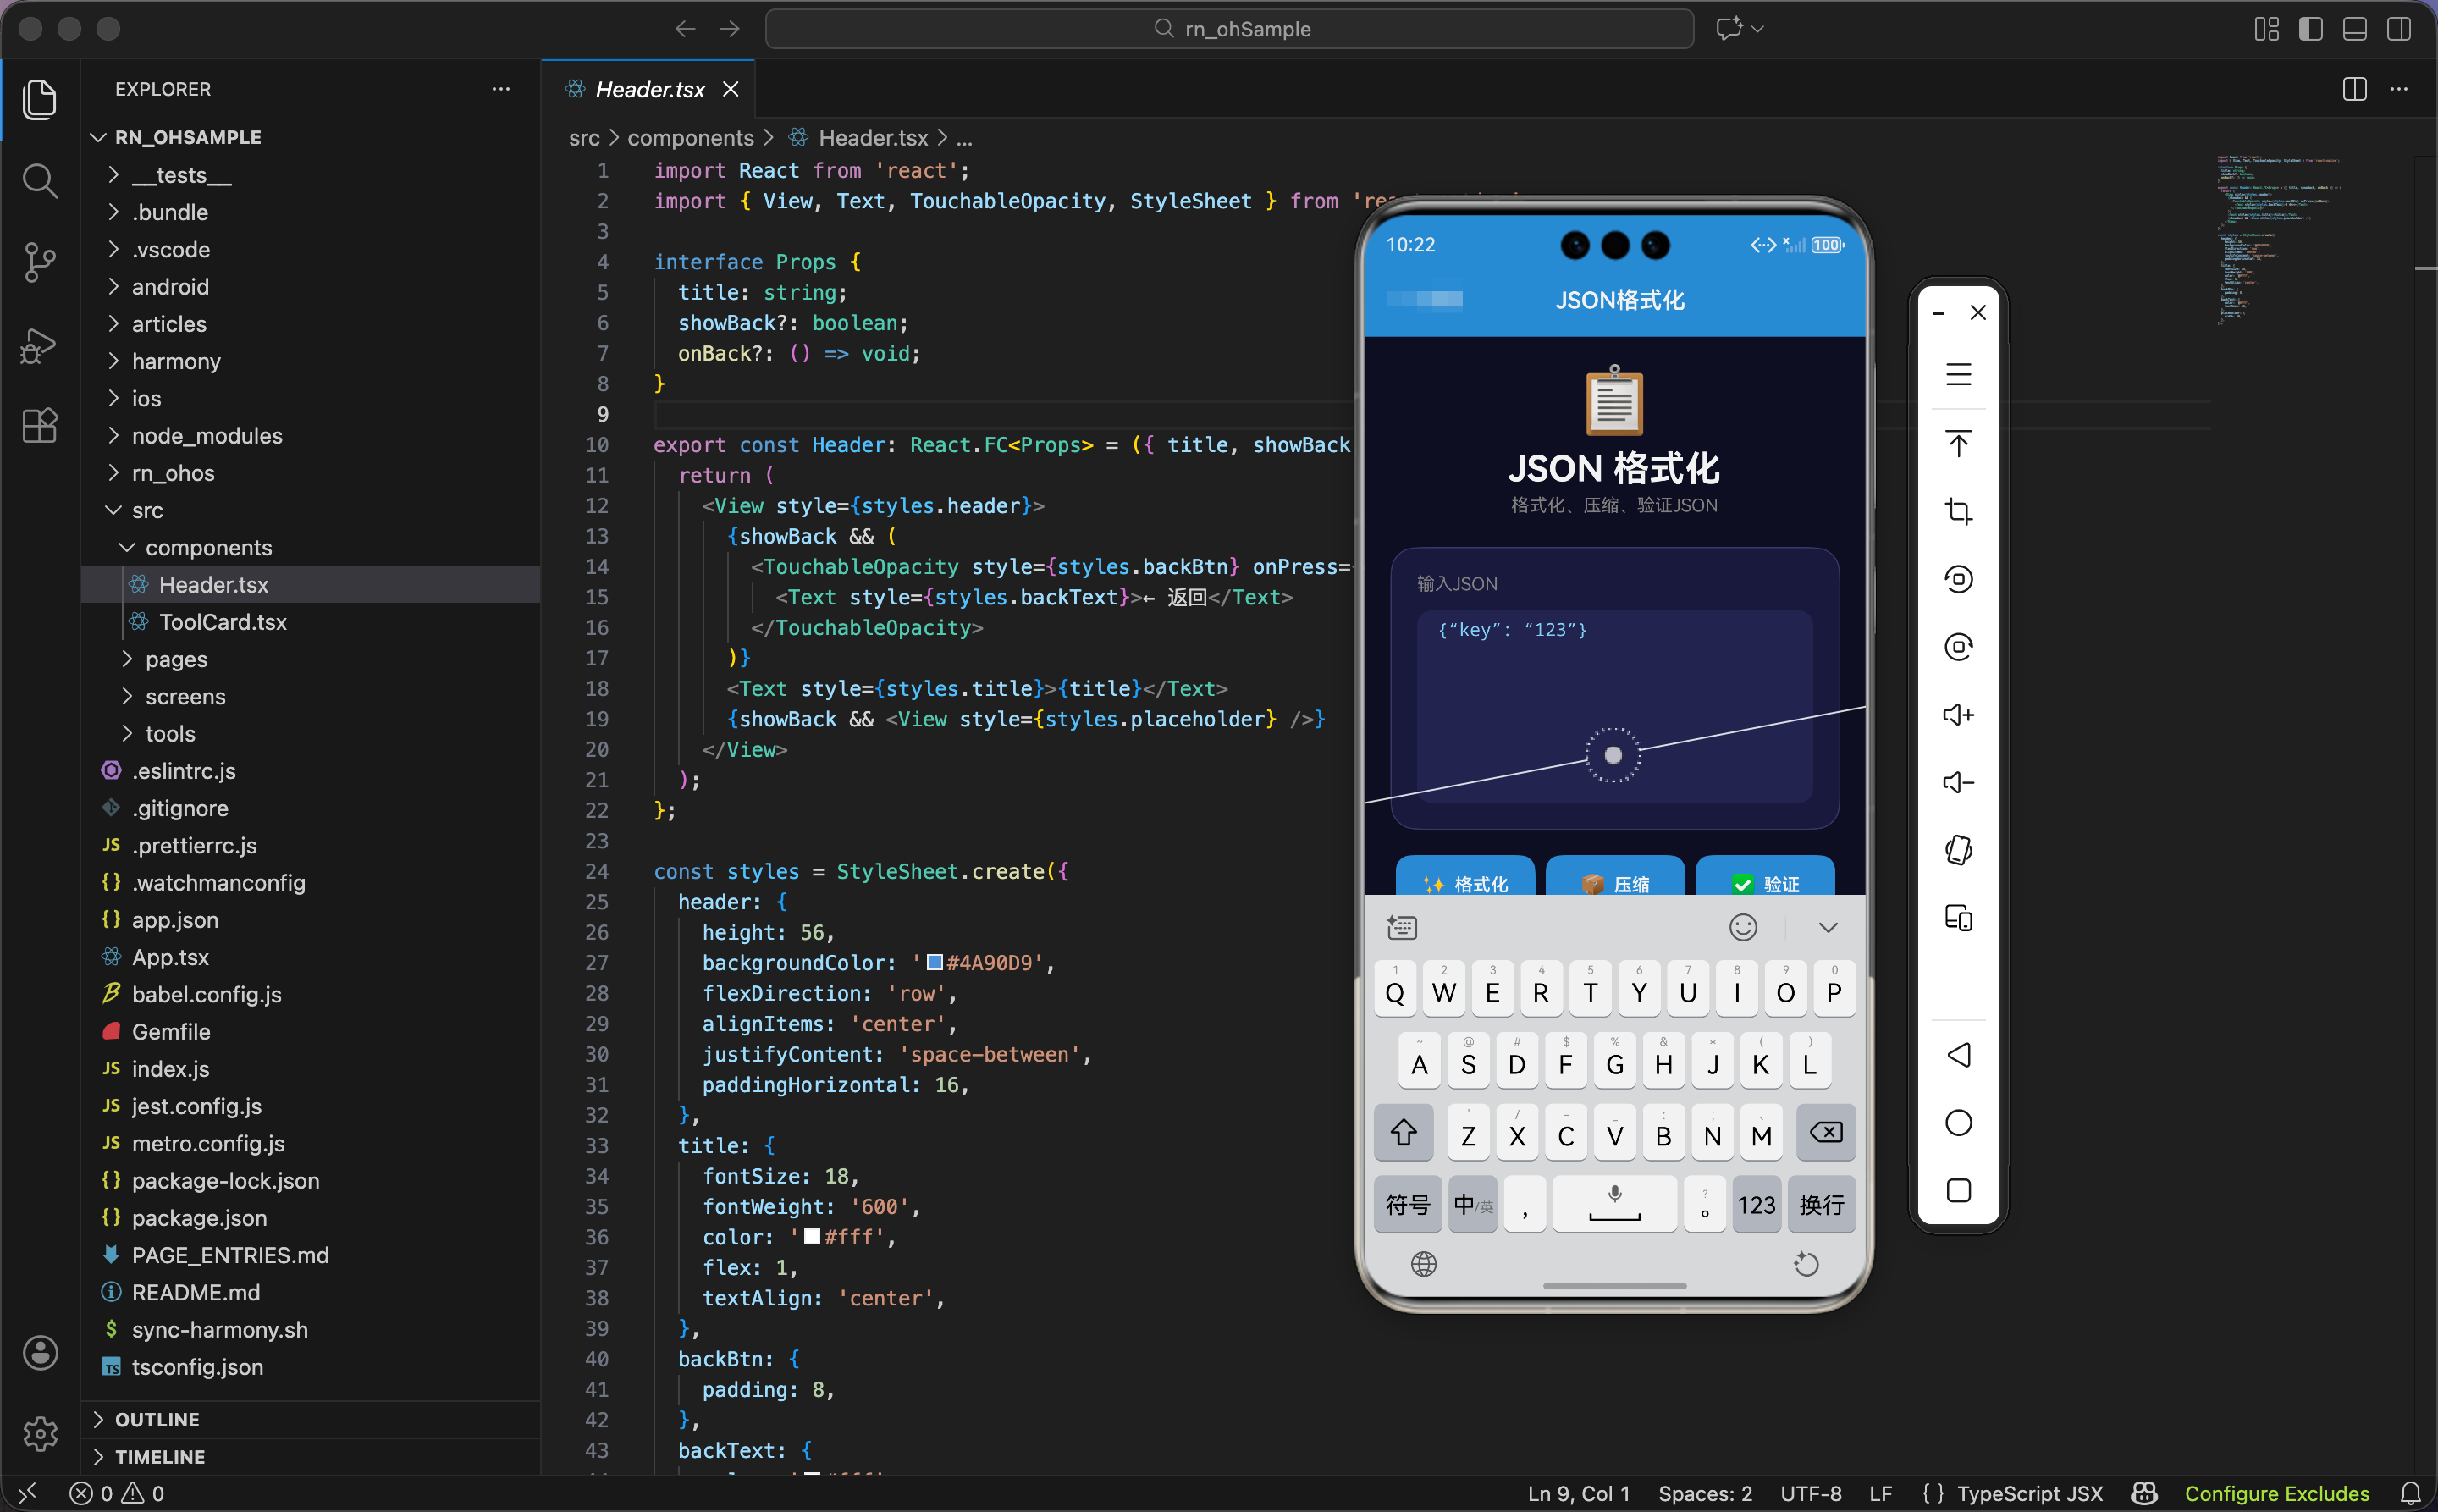
Task: Toggle the secondary side bar visibility
Action: 2398,29
